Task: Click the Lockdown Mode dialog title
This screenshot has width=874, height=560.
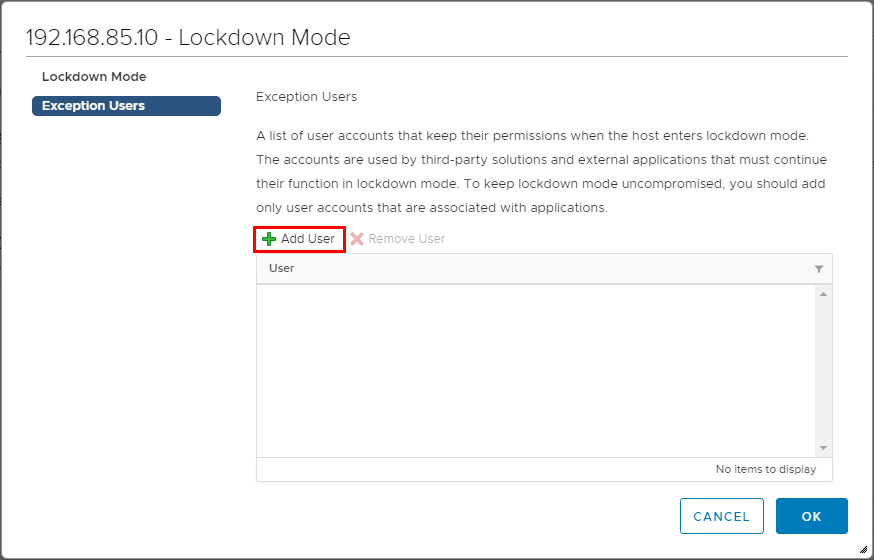Action: pyautogui.click(x=188, y=38)
